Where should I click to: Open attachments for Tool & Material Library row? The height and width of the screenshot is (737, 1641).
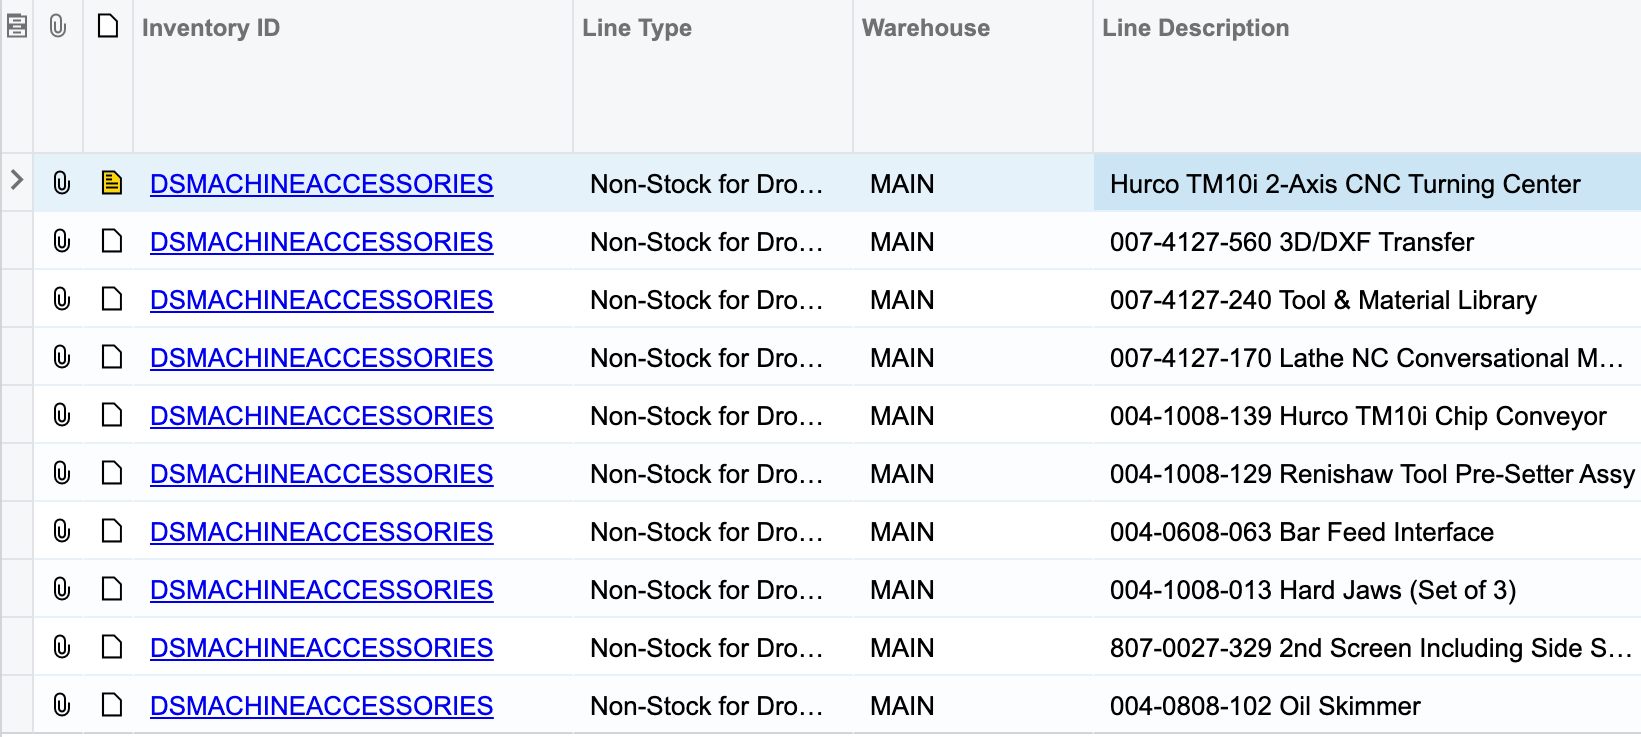(61, 299)
